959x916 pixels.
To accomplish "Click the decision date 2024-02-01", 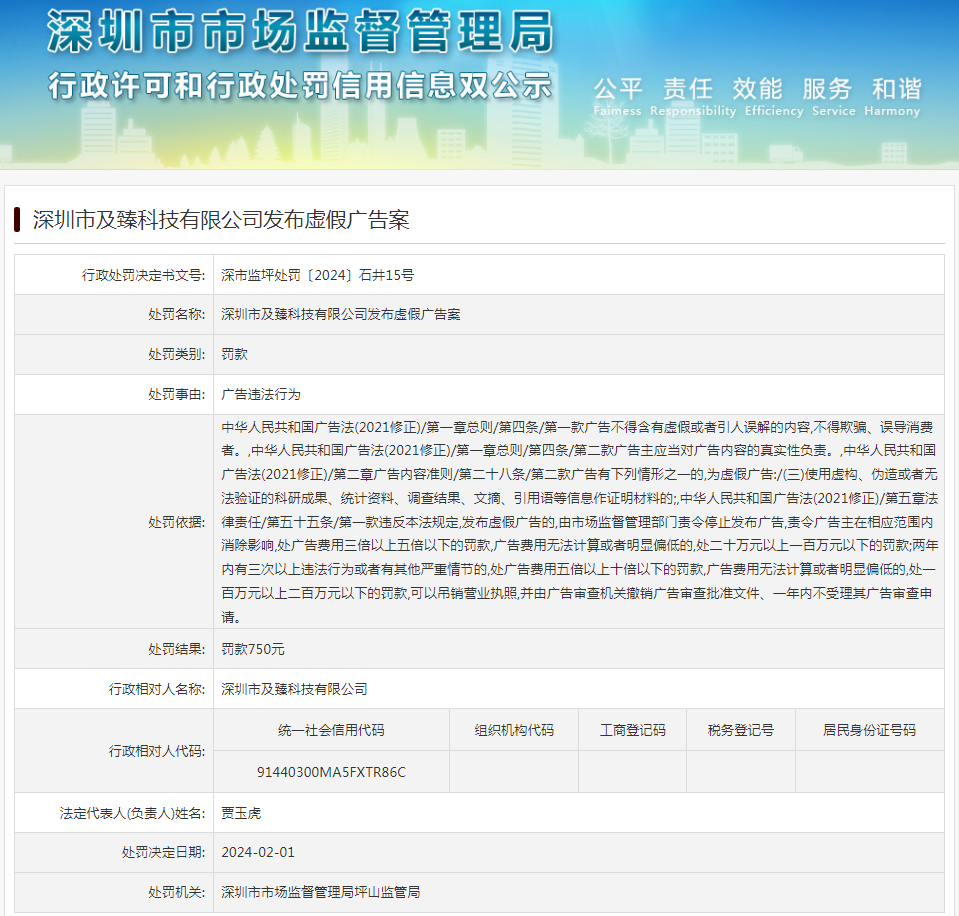I will coord(258,852).
